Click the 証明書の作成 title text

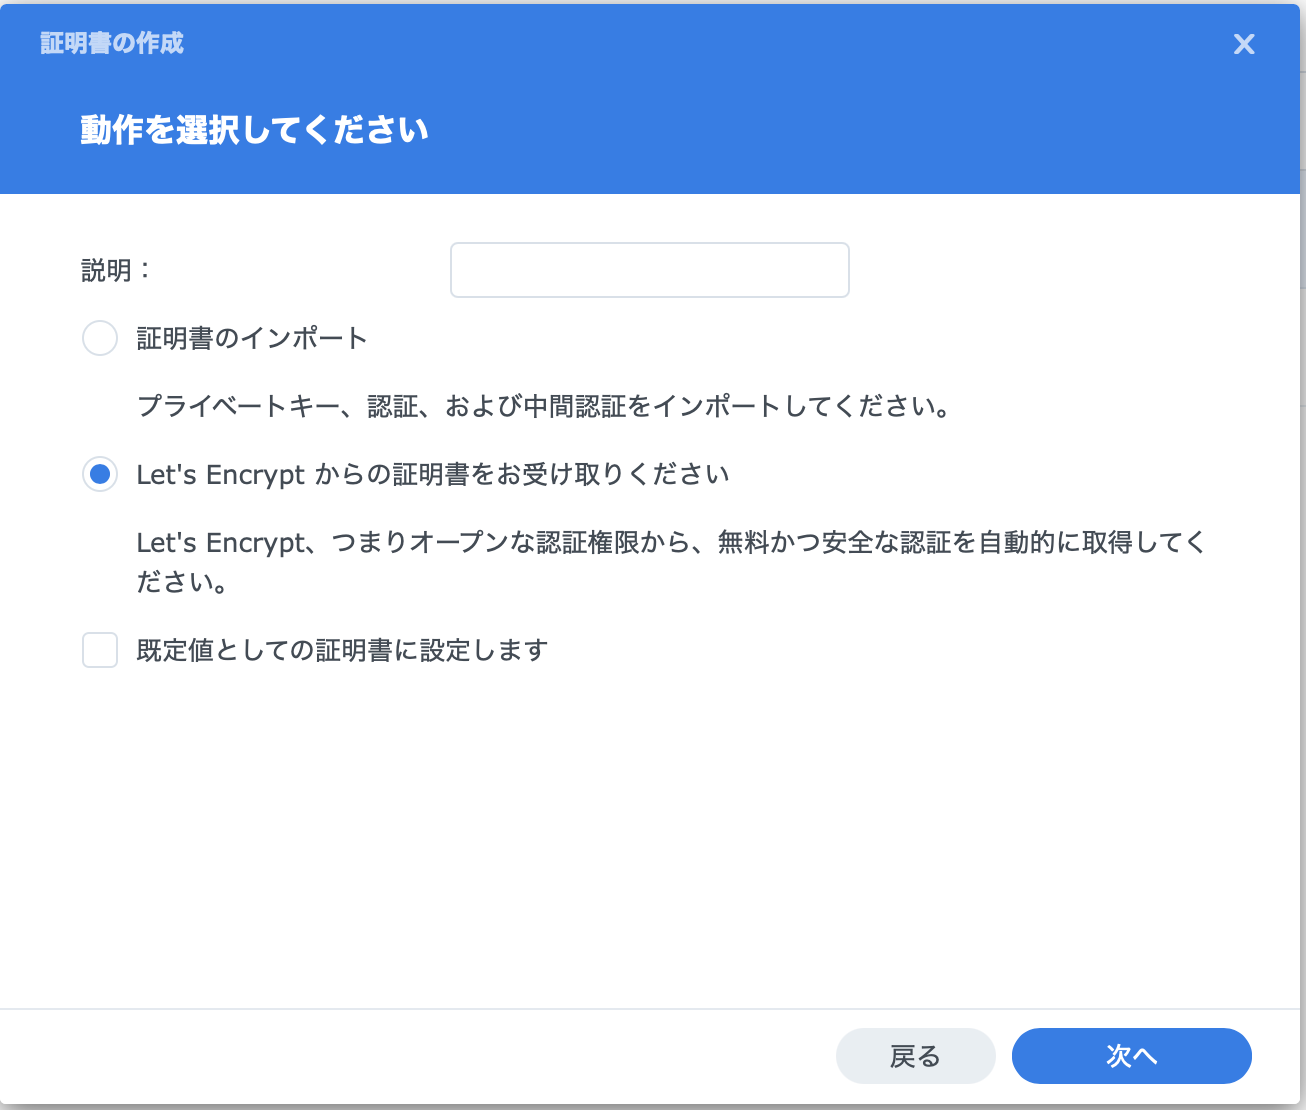[x=112, y=44]
